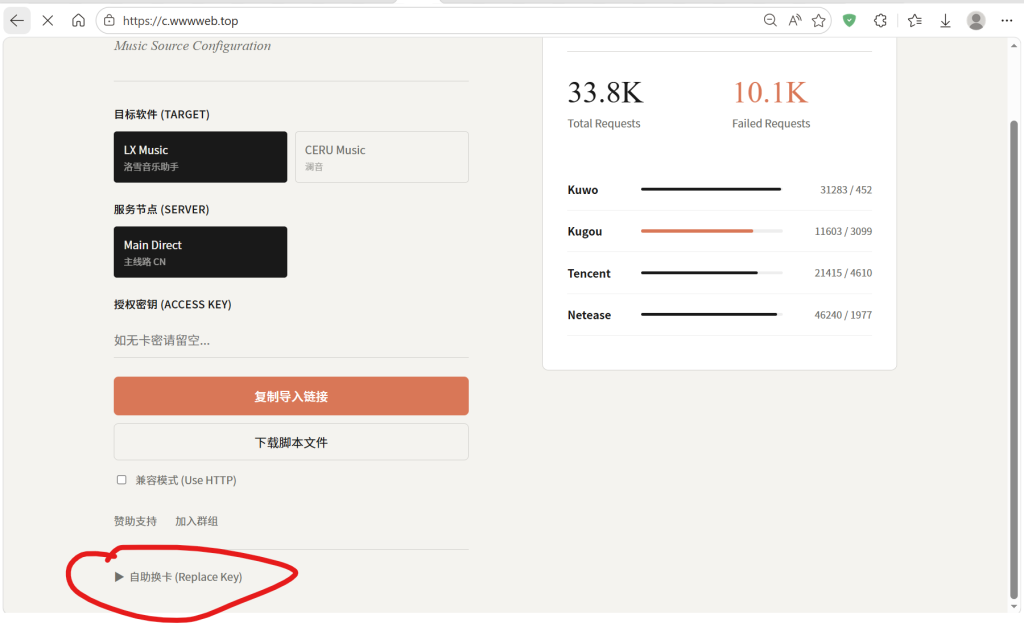
Task: Open browser Settings and more menu
Action: point(1006,21)
